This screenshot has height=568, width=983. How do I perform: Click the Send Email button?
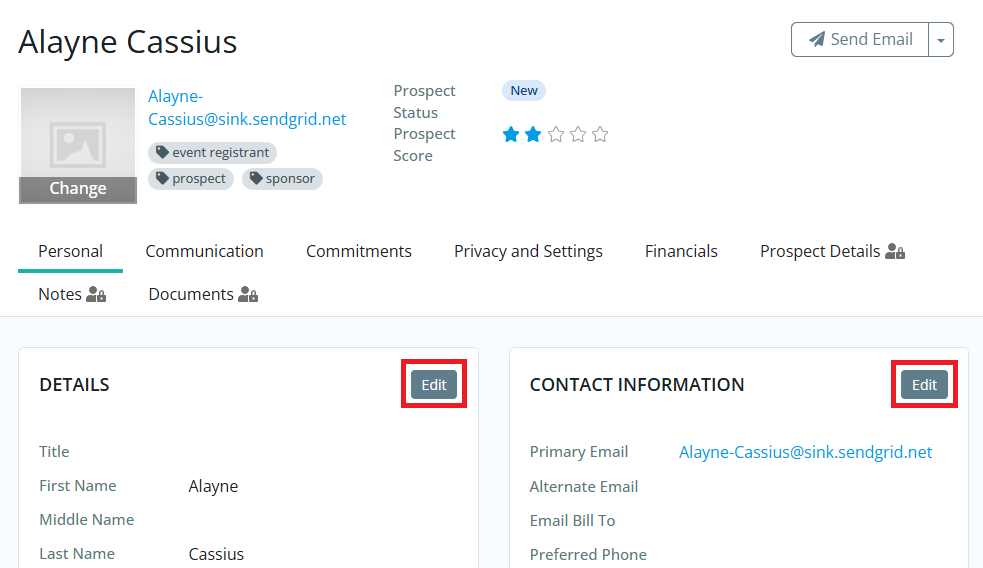point(860,40)
